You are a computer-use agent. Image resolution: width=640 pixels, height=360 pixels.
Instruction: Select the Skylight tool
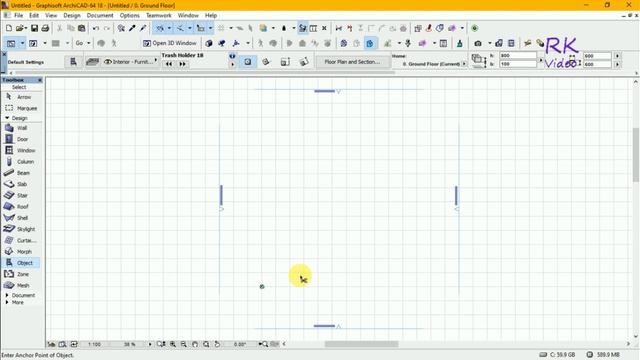pos(21,229)
